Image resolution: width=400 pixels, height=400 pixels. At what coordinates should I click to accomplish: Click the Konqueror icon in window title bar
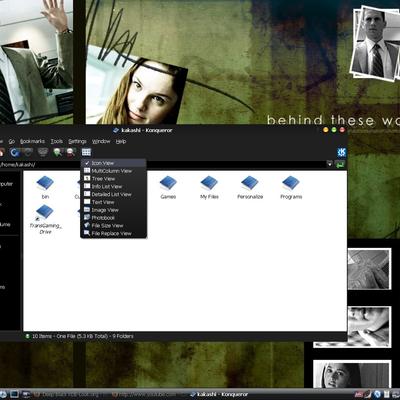pyautogui.click(x=116, y=130)
